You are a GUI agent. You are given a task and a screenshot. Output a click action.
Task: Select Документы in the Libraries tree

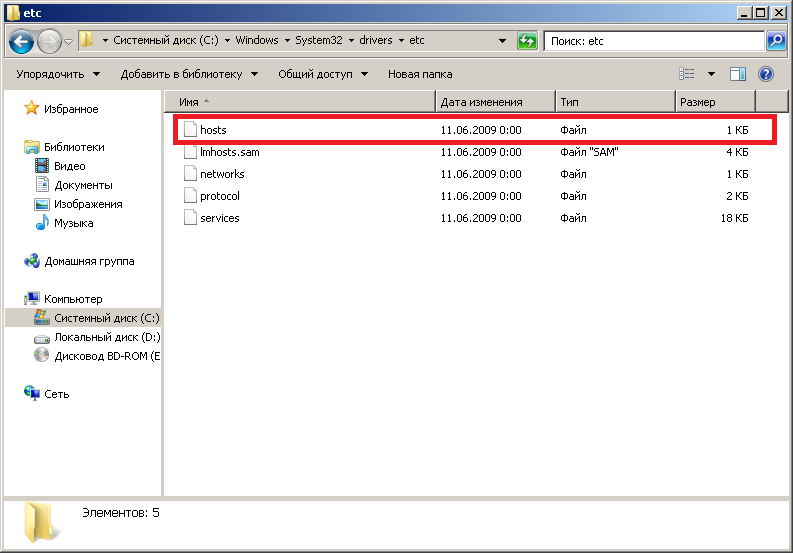pyautogui.click(x=83, y=185)
